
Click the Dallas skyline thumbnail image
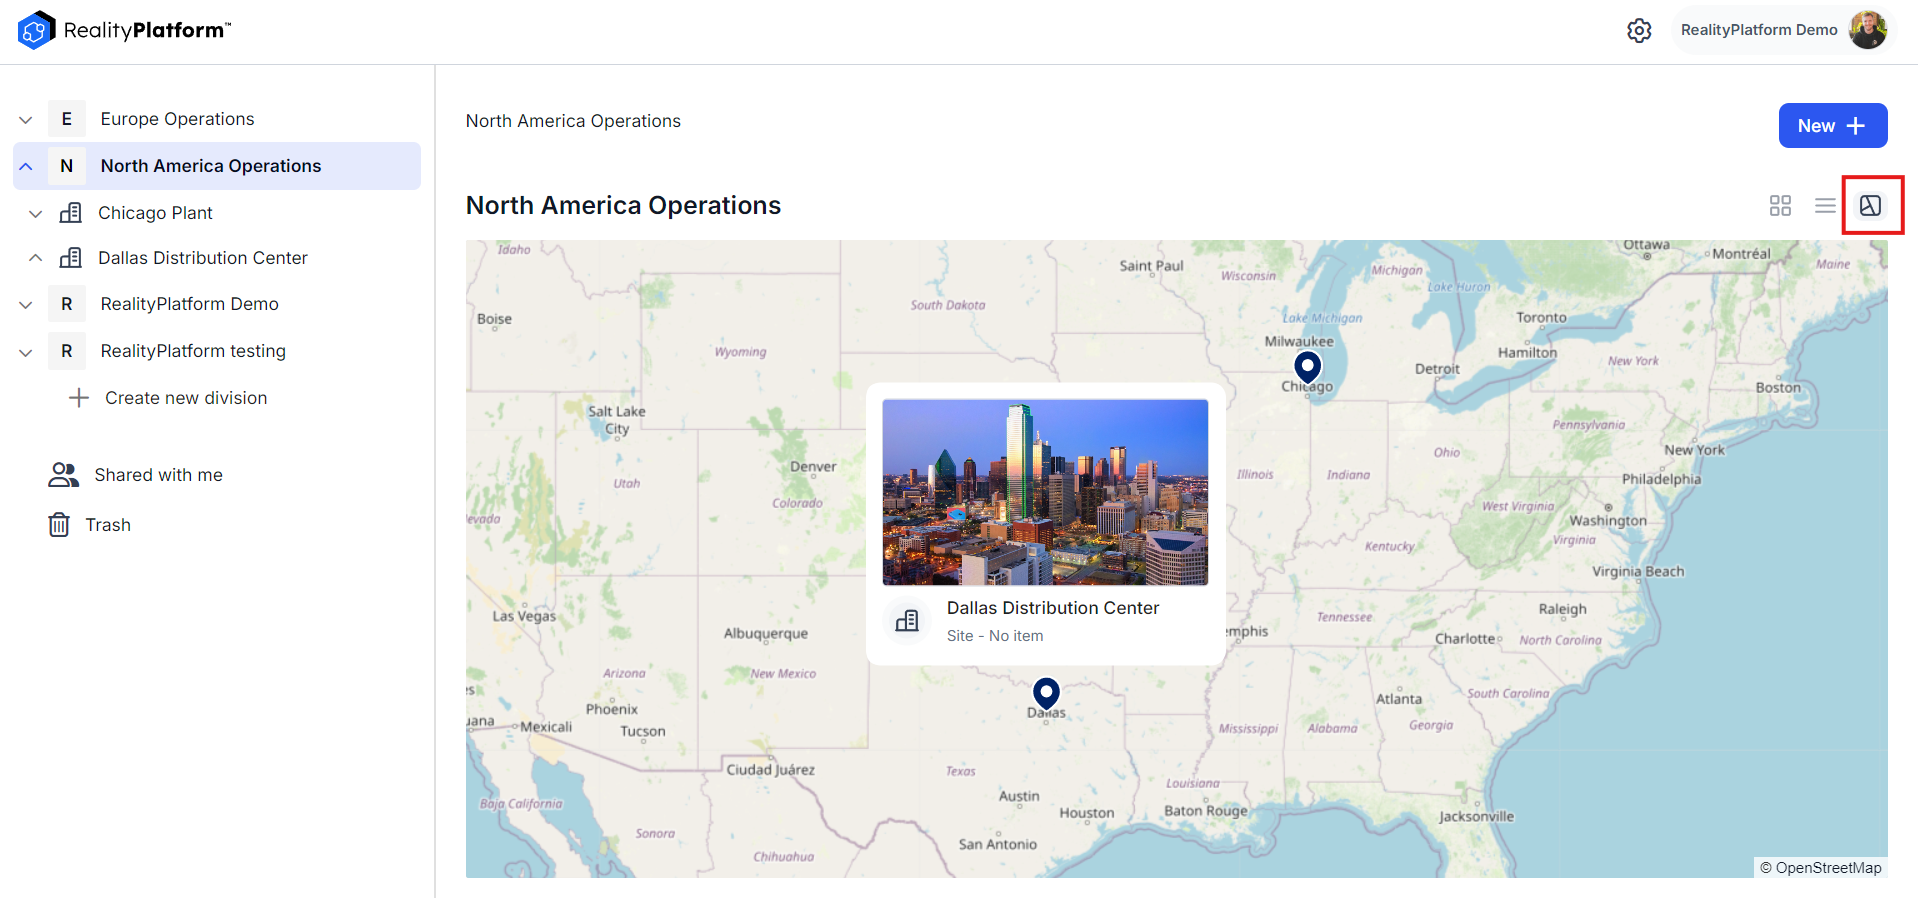click(1045, 492)
